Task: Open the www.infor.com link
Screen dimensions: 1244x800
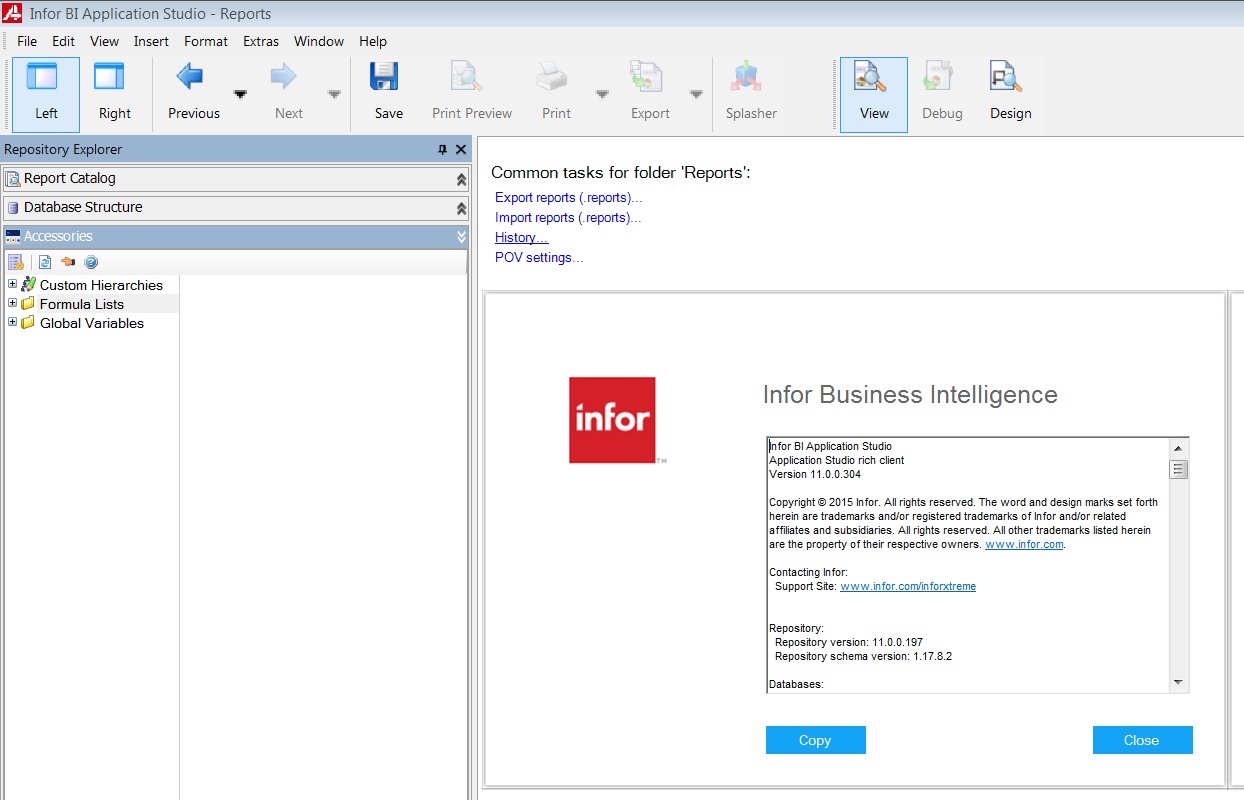Action: [x=1024, y=545]
